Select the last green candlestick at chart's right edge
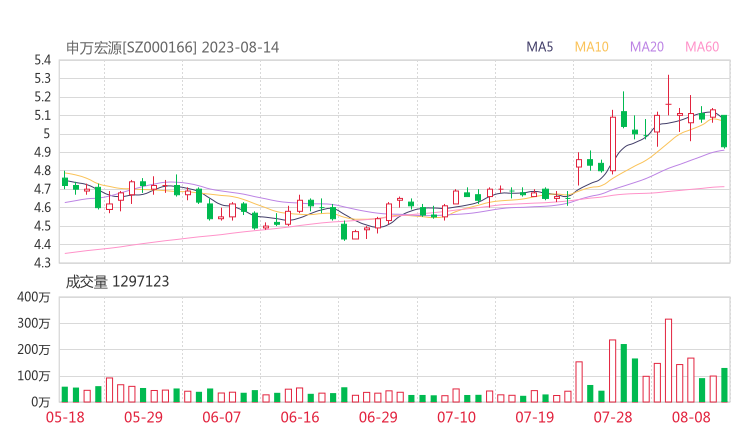 pyautogui.click(x=724, y=131)
